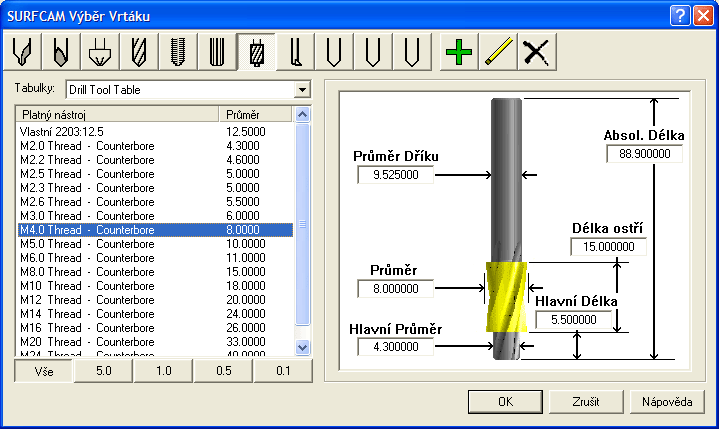Select the M12 Thread - Counterbore row

click(x=155, y=300)
